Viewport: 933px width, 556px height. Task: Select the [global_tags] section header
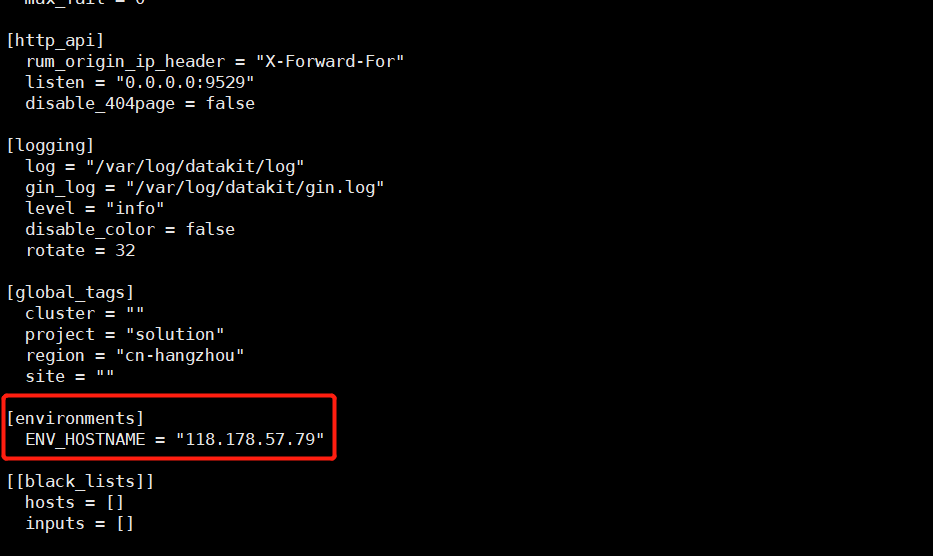pos(70,292)
